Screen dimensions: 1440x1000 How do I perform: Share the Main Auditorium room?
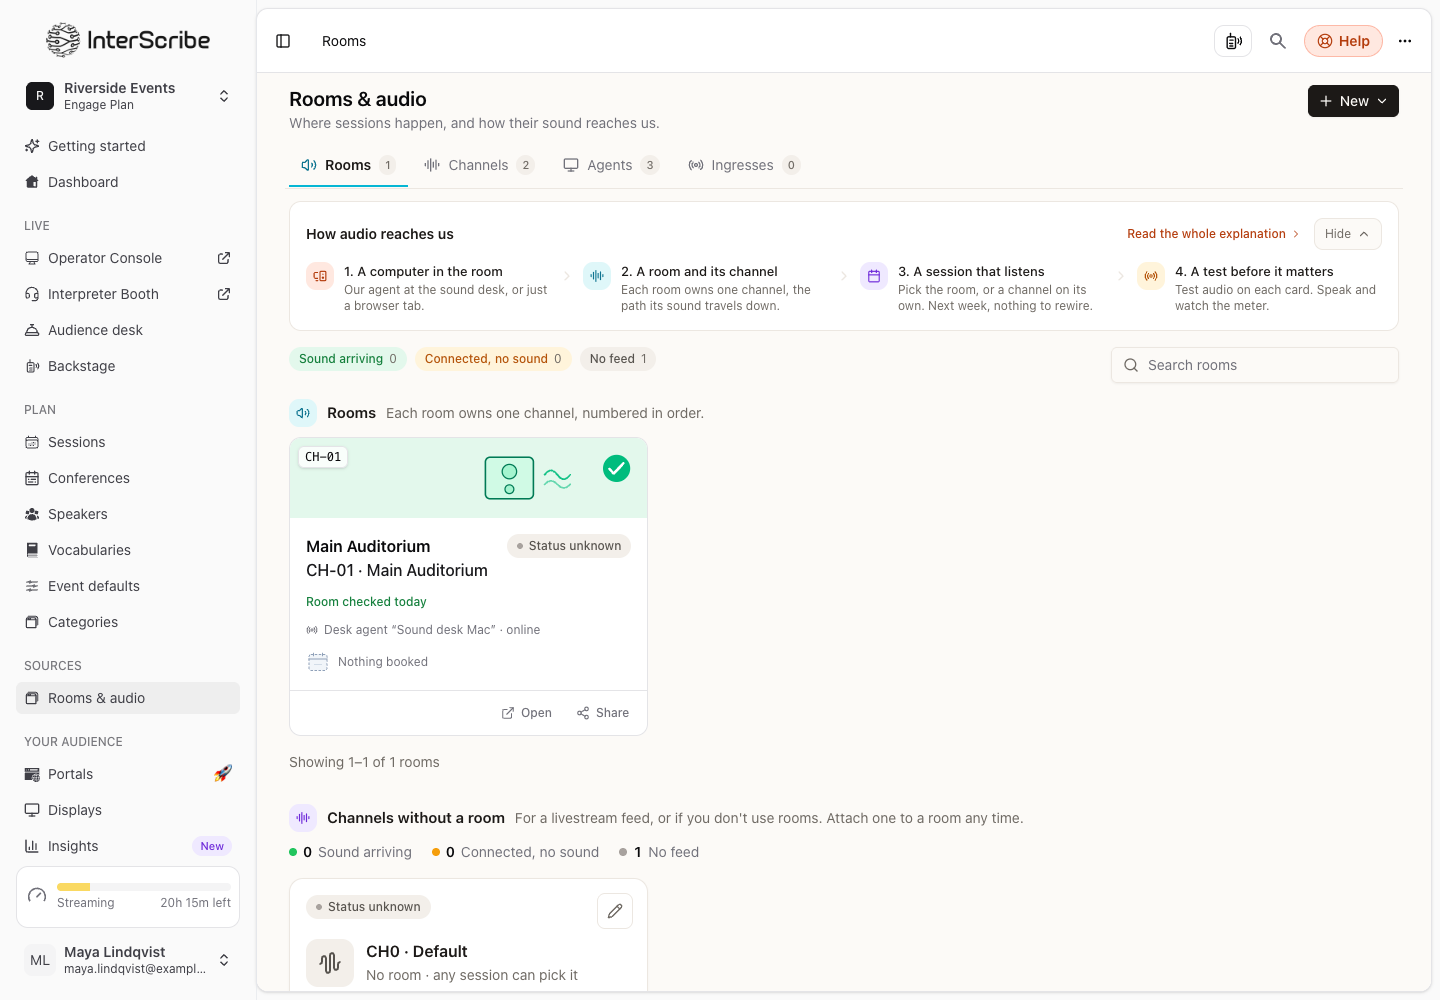(603, 713)
